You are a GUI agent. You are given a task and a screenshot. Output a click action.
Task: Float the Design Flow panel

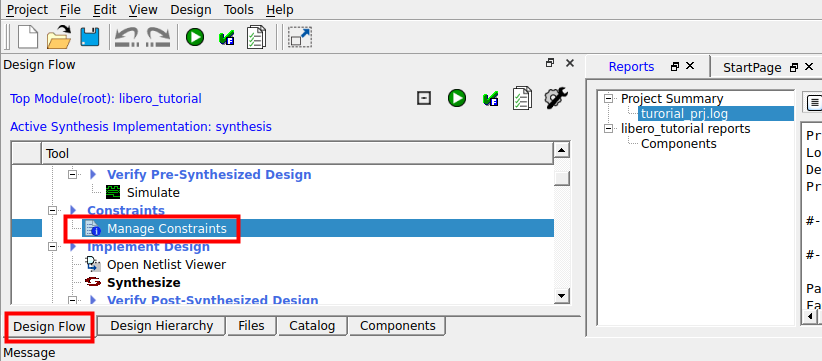point(550,63)
